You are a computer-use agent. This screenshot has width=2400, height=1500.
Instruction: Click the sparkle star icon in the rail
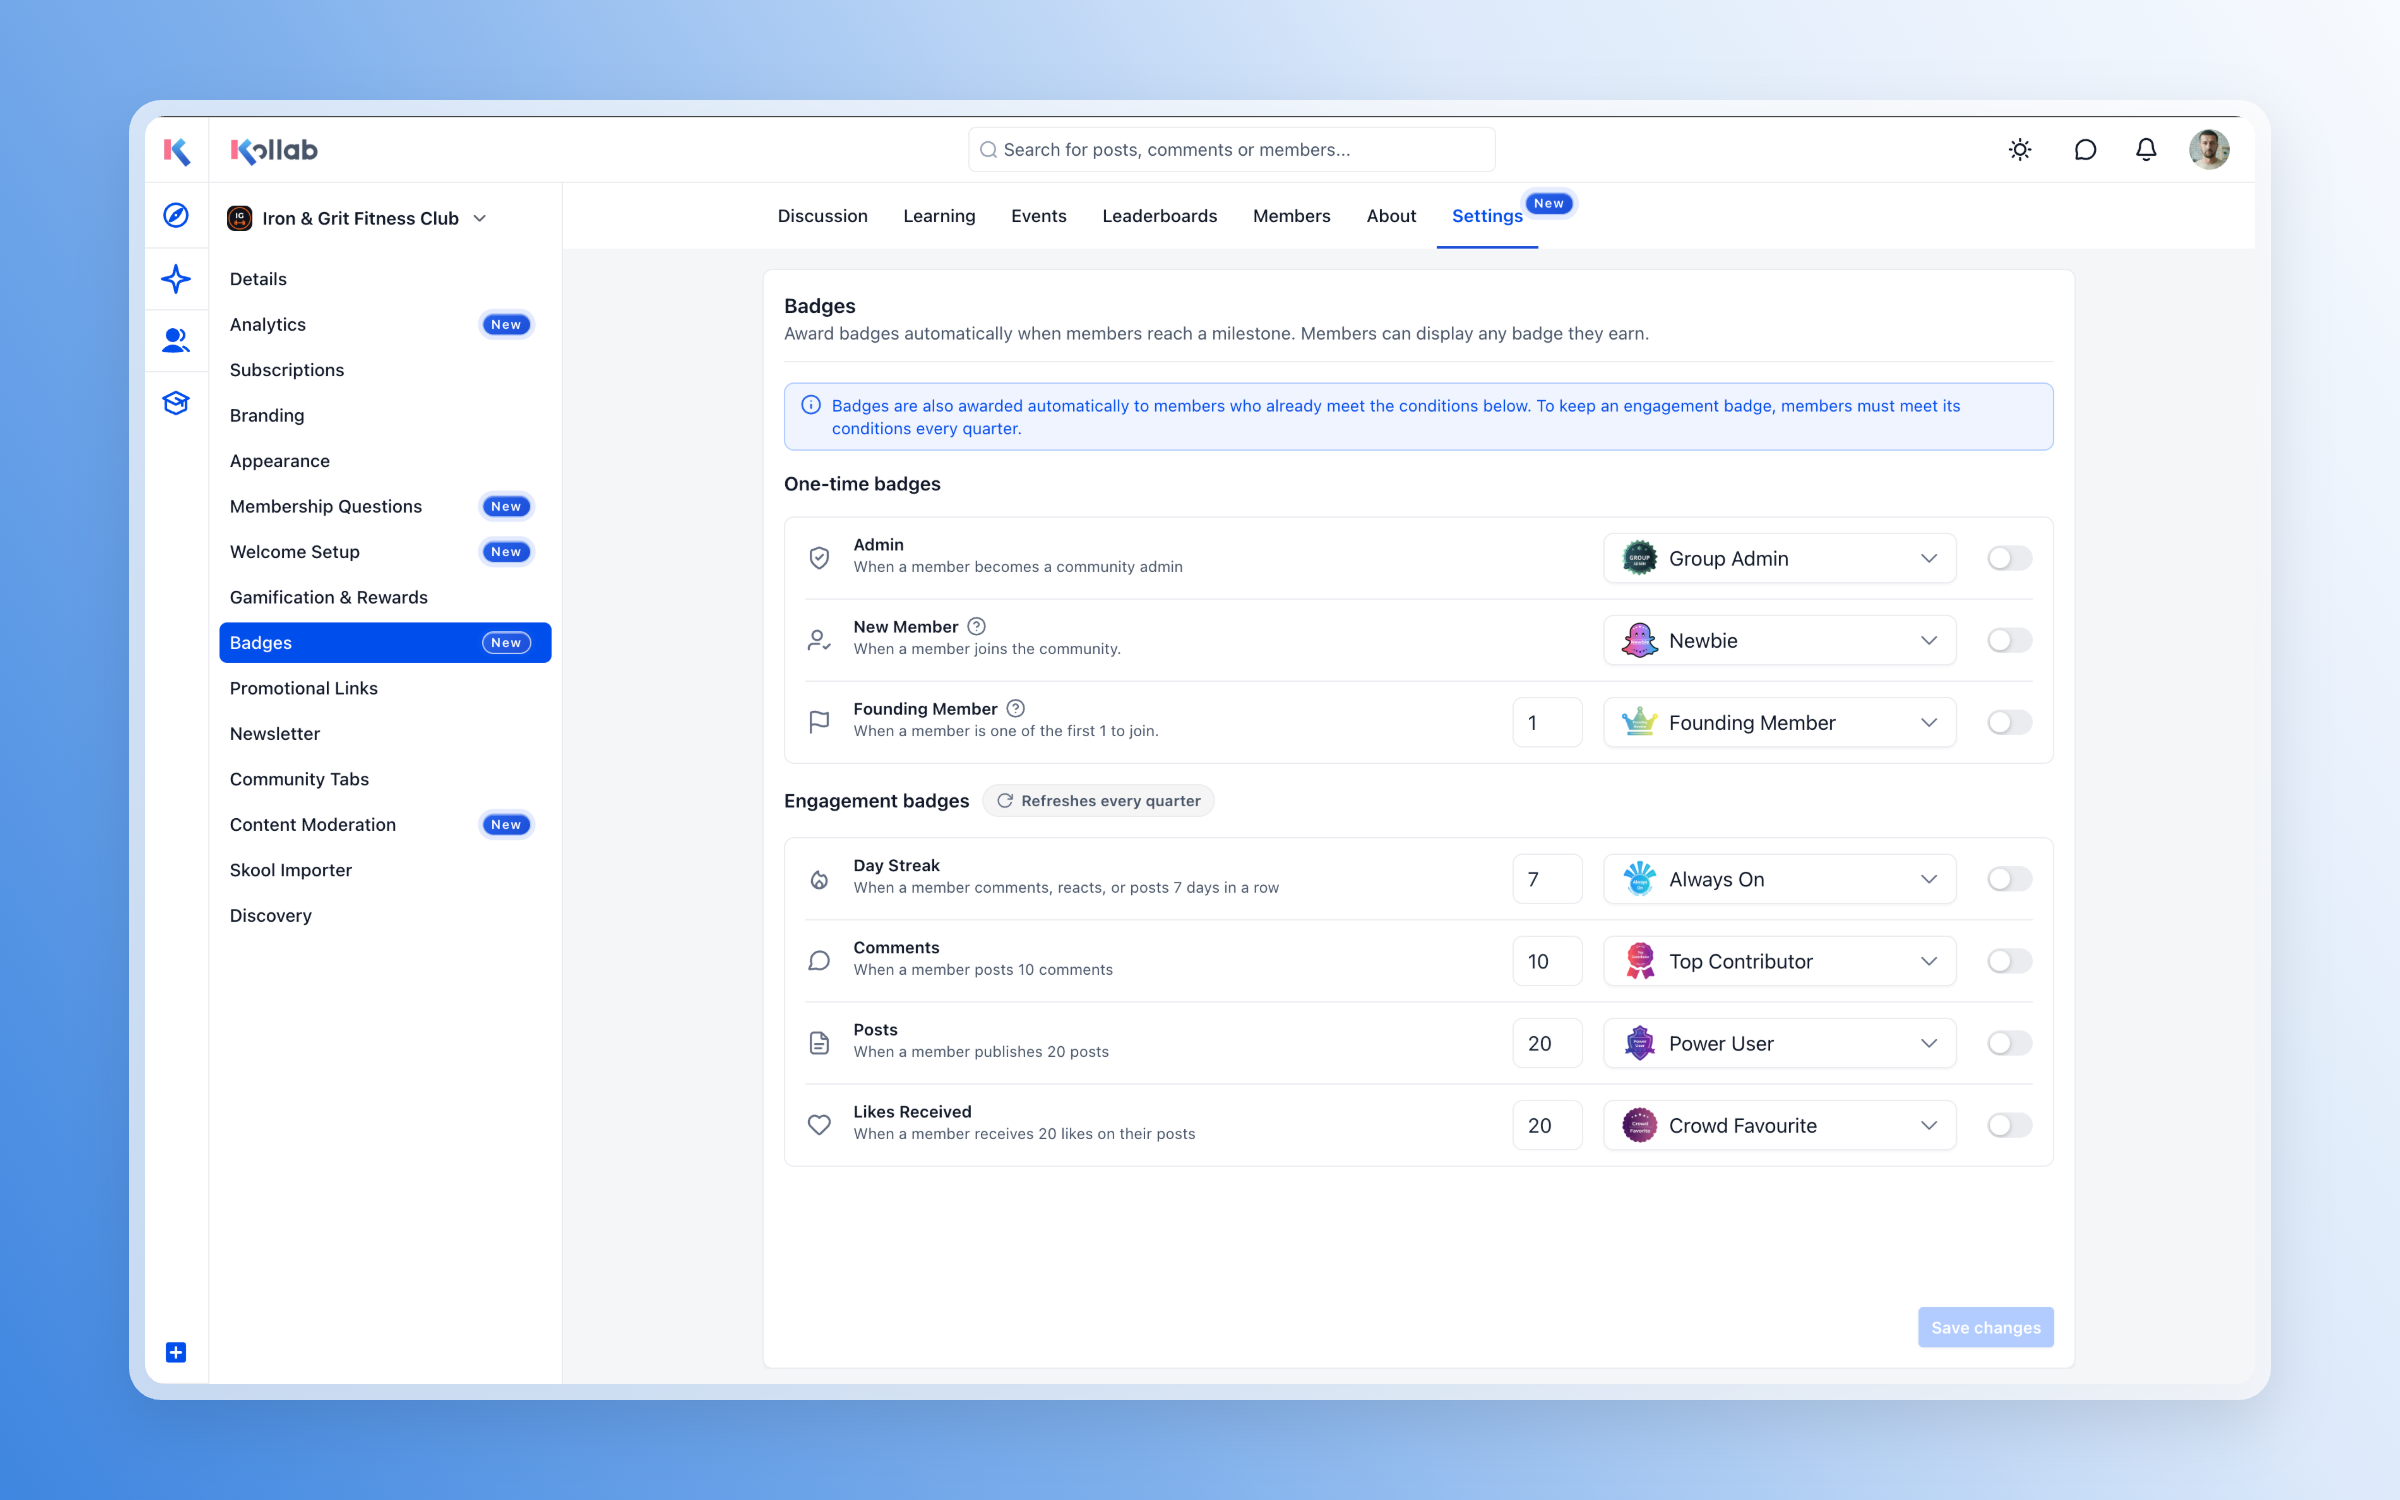176,278
